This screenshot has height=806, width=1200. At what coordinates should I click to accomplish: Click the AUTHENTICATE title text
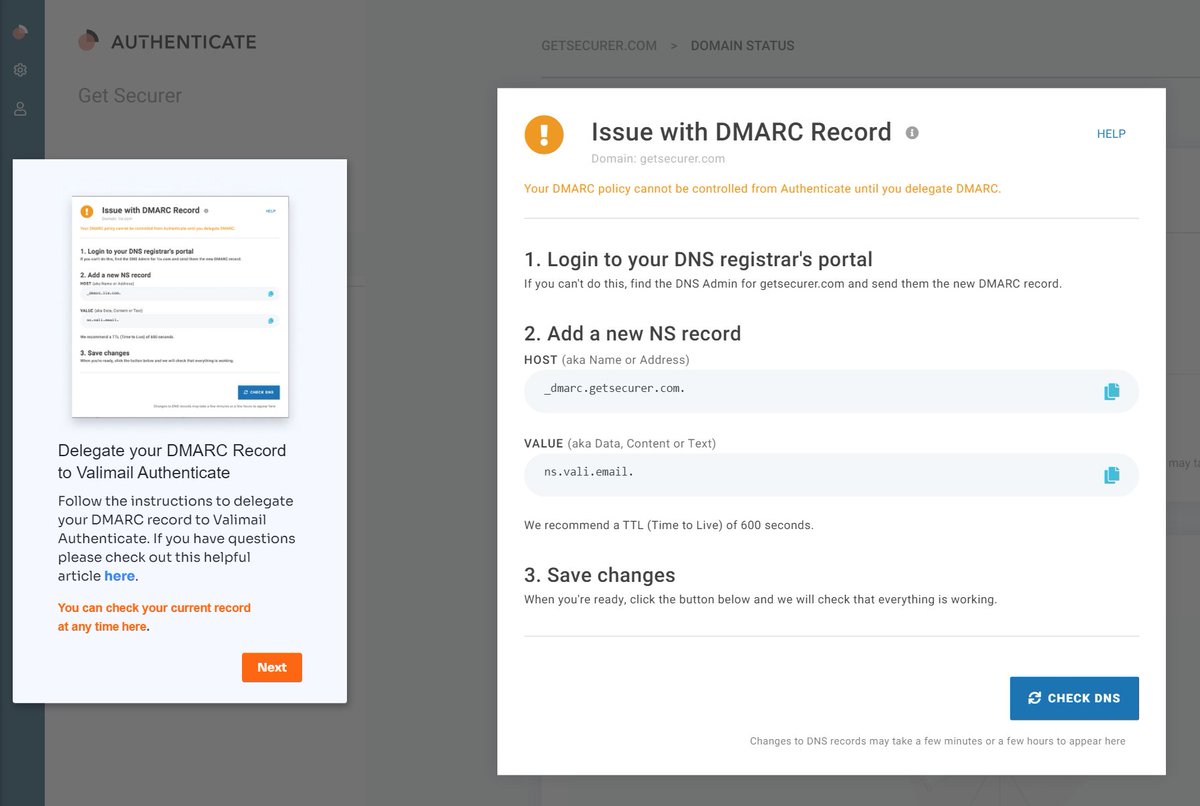click(x=184, y=42)
